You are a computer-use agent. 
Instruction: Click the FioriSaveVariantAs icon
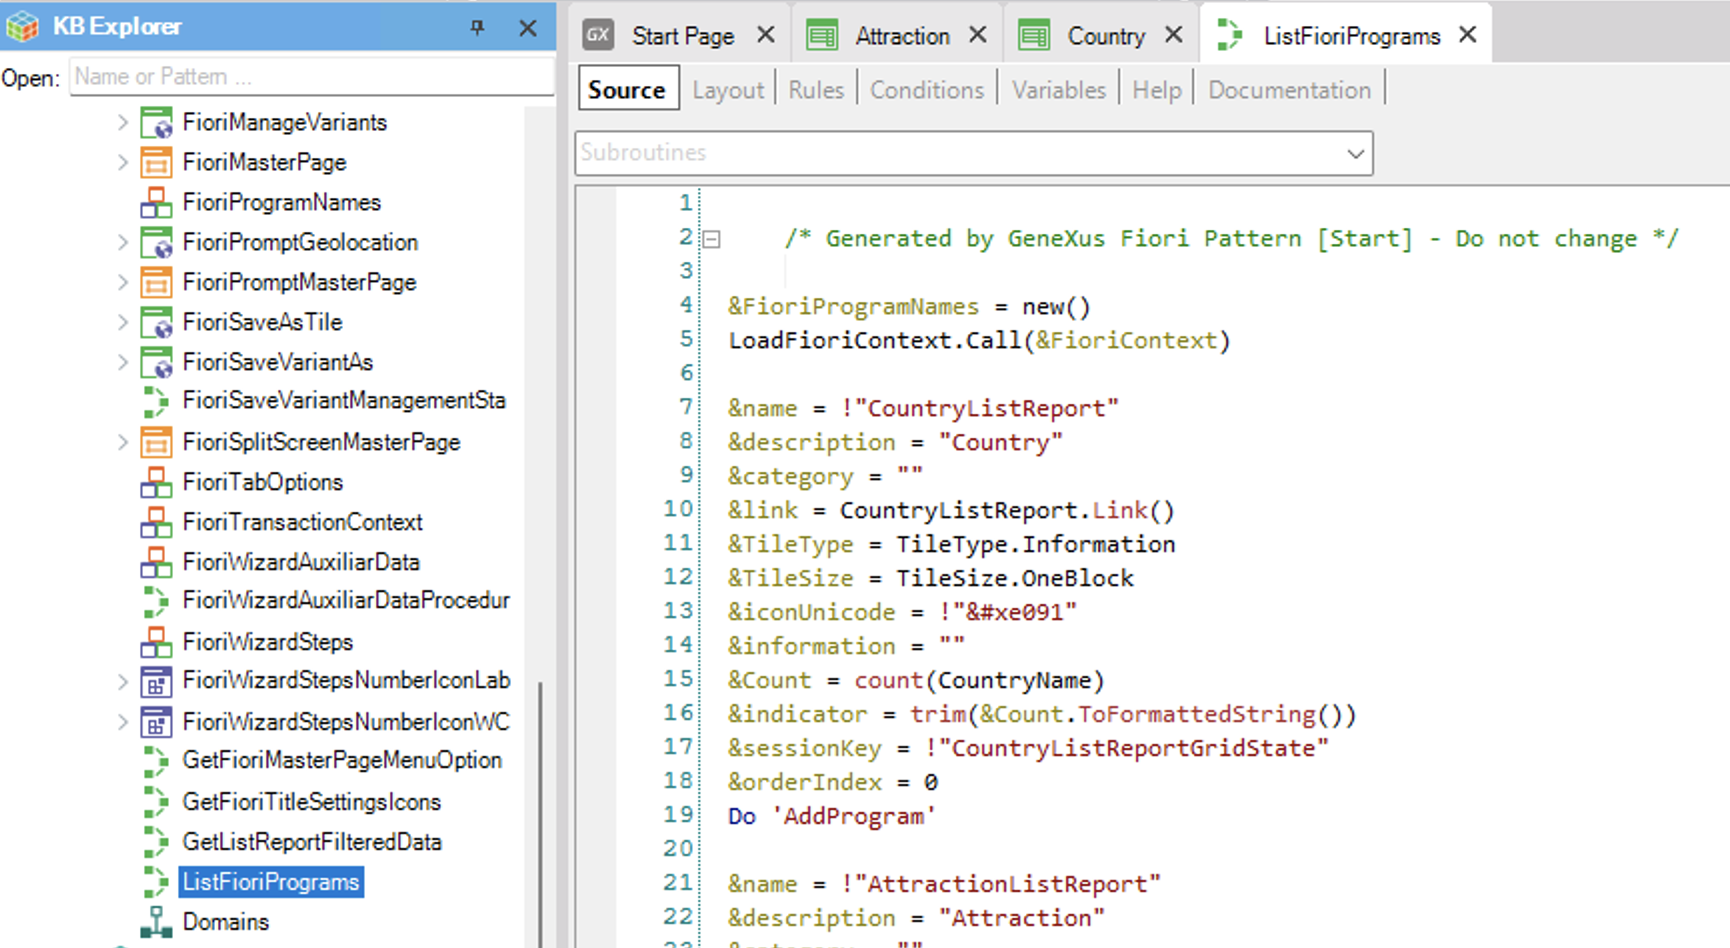[x=156, y=362]
